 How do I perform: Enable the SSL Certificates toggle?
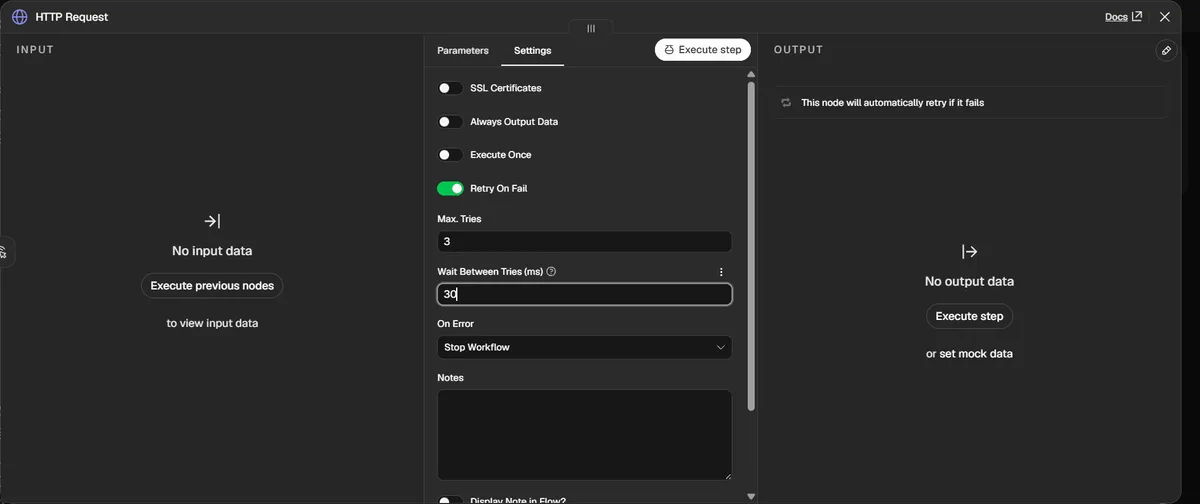tap(450, 88)
